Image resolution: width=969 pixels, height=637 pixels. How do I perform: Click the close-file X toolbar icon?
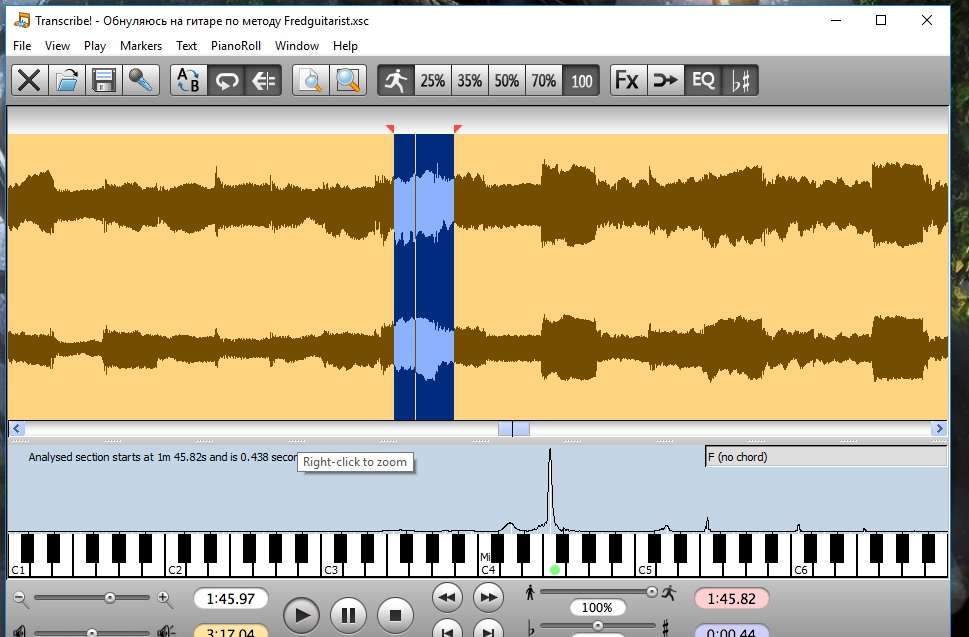click(29, 80)
